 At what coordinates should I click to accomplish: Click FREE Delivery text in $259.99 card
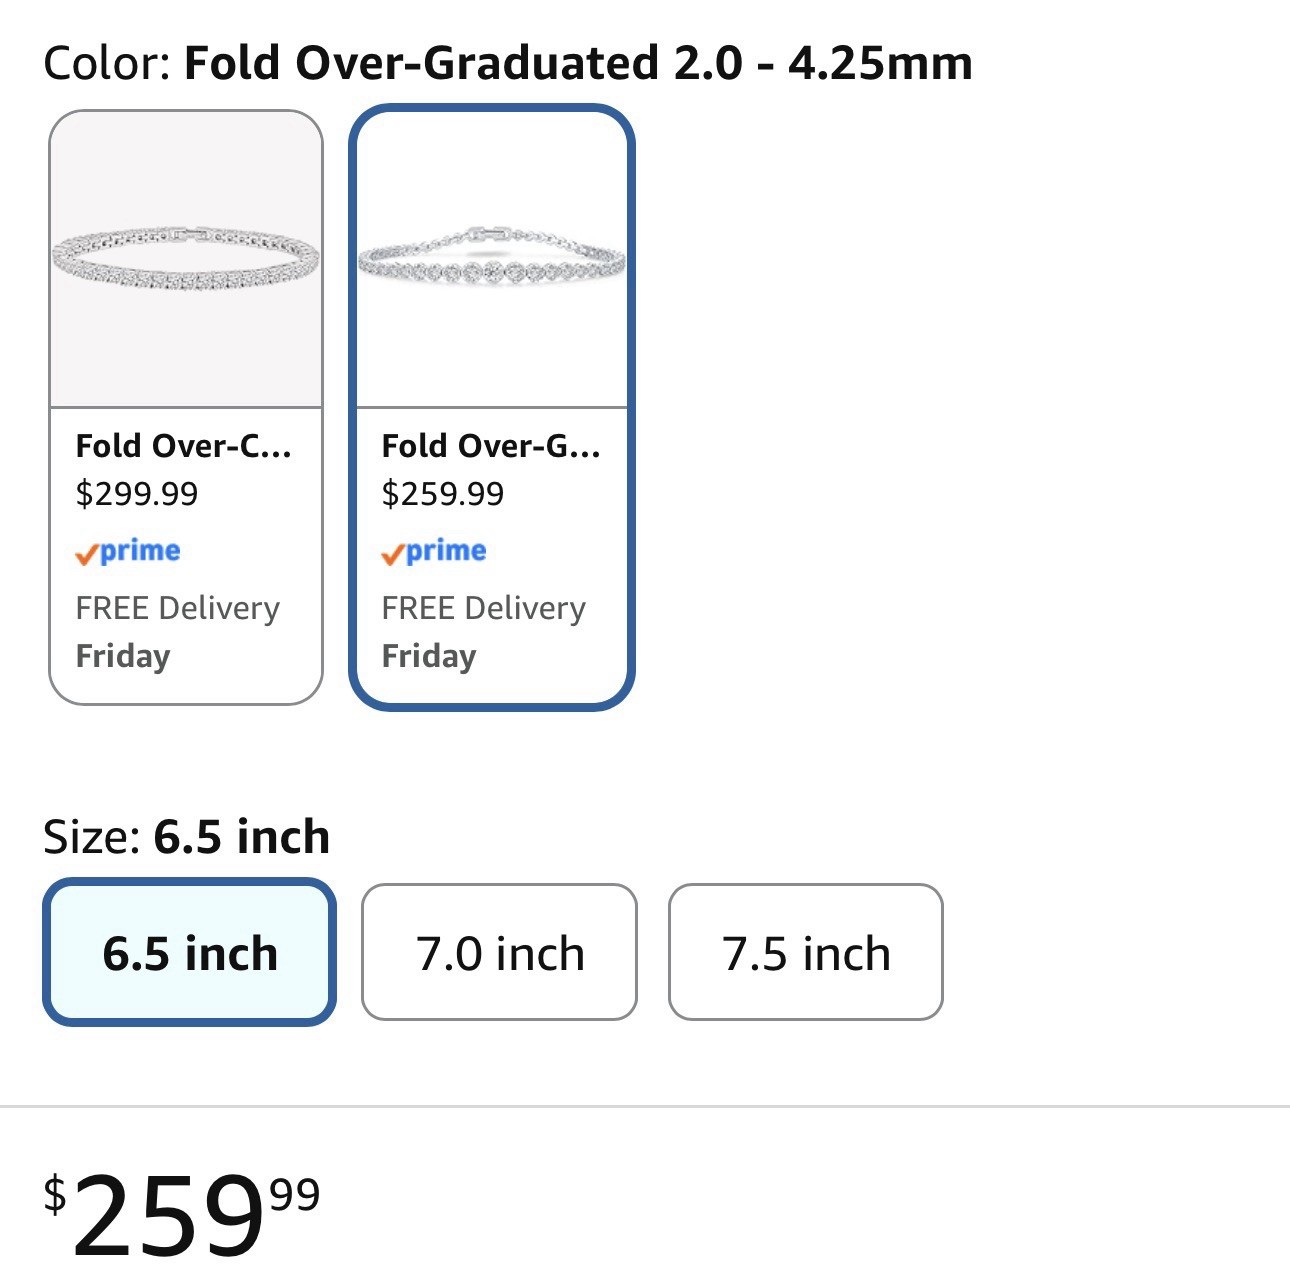point(484,608)
